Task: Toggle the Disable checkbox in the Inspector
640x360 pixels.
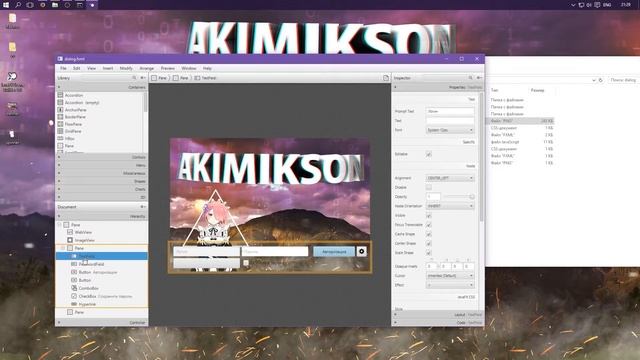Action: point(429,187)
